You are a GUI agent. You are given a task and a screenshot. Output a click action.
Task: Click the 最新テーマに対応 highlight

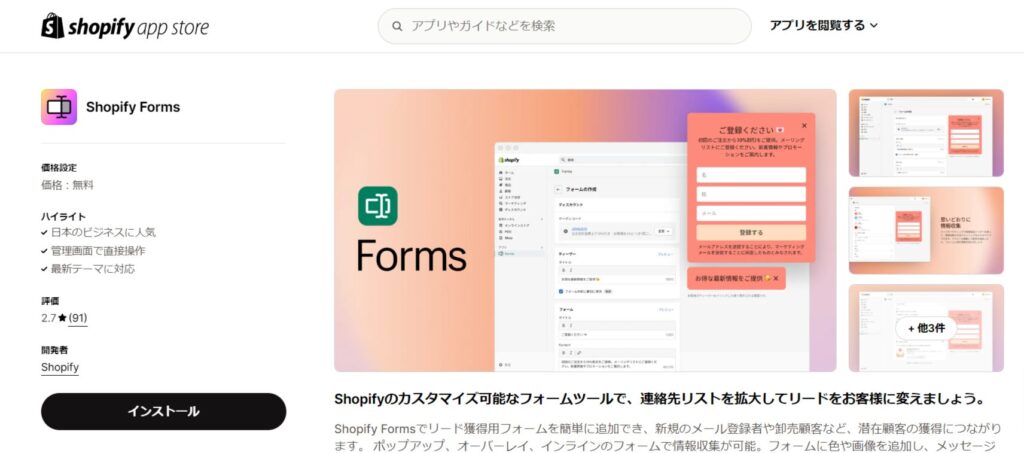(x=93, y=269)
